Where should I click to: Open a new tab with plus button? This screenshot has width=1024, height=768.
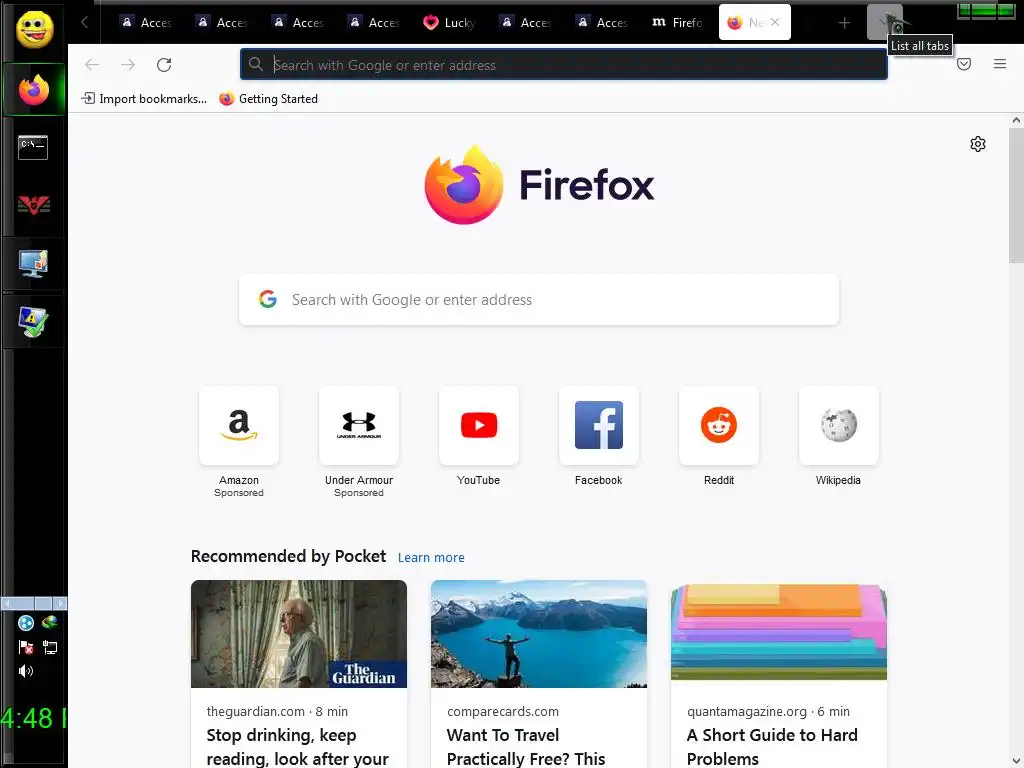[844, 23]
